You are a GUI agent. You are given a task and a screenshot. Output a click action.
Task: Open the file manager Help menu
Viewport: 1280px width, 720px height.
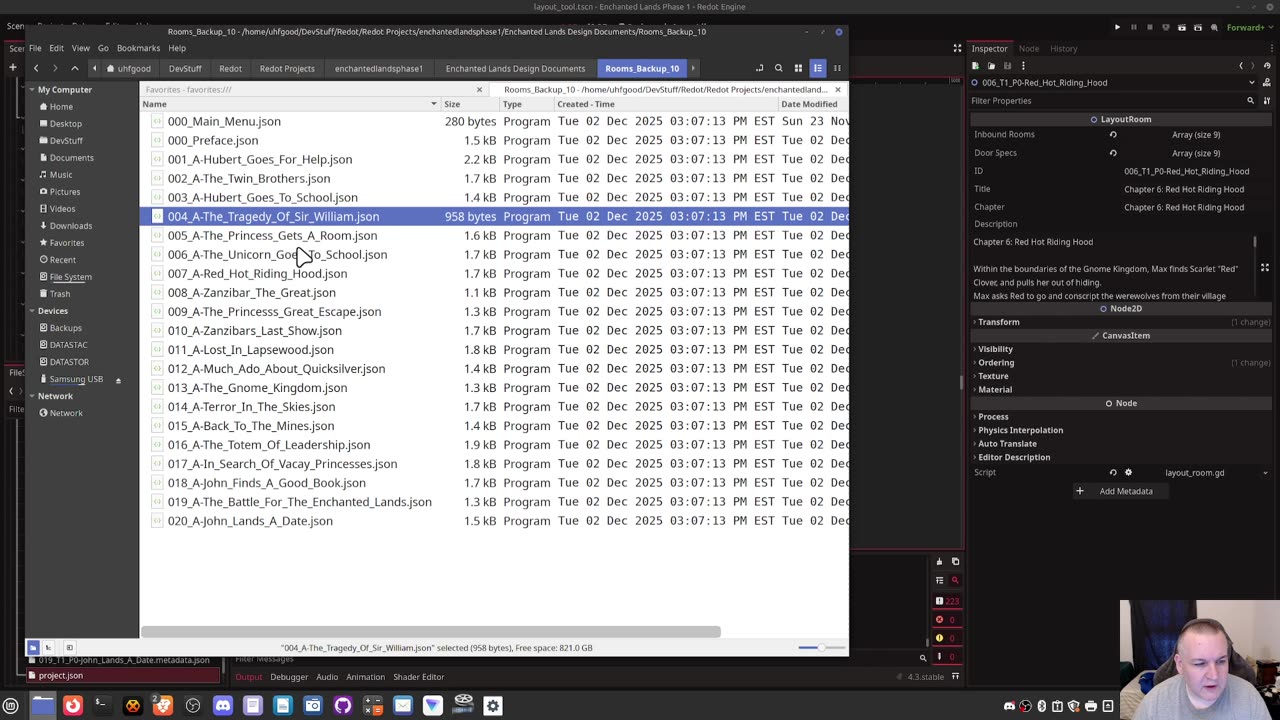[x=177, y=48]
